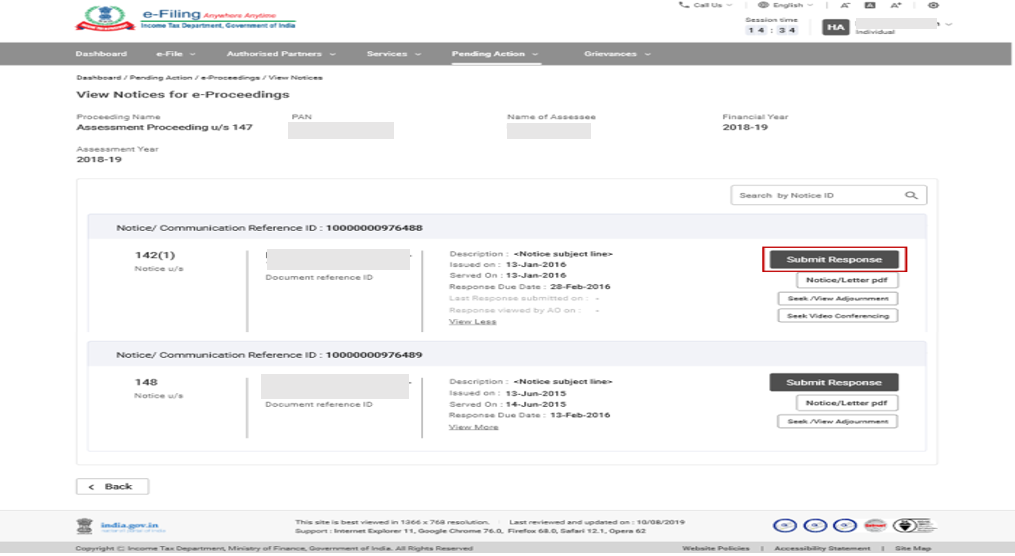Click the HA profile avatar
The image size is (1015, 556).
(836, 27)
